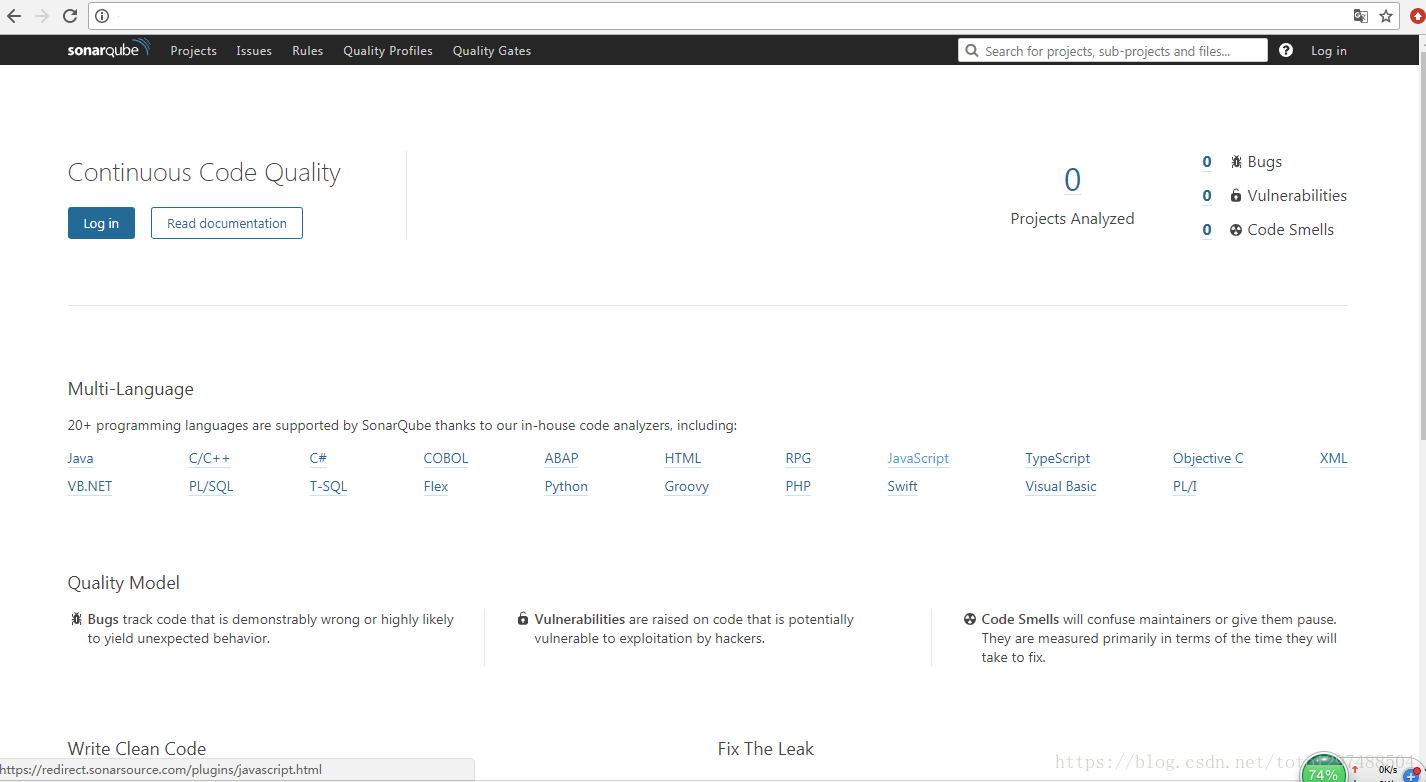Open the C# language link
Image resolution: width=1426 pixels, height=782 pixels.
[318, 458]
